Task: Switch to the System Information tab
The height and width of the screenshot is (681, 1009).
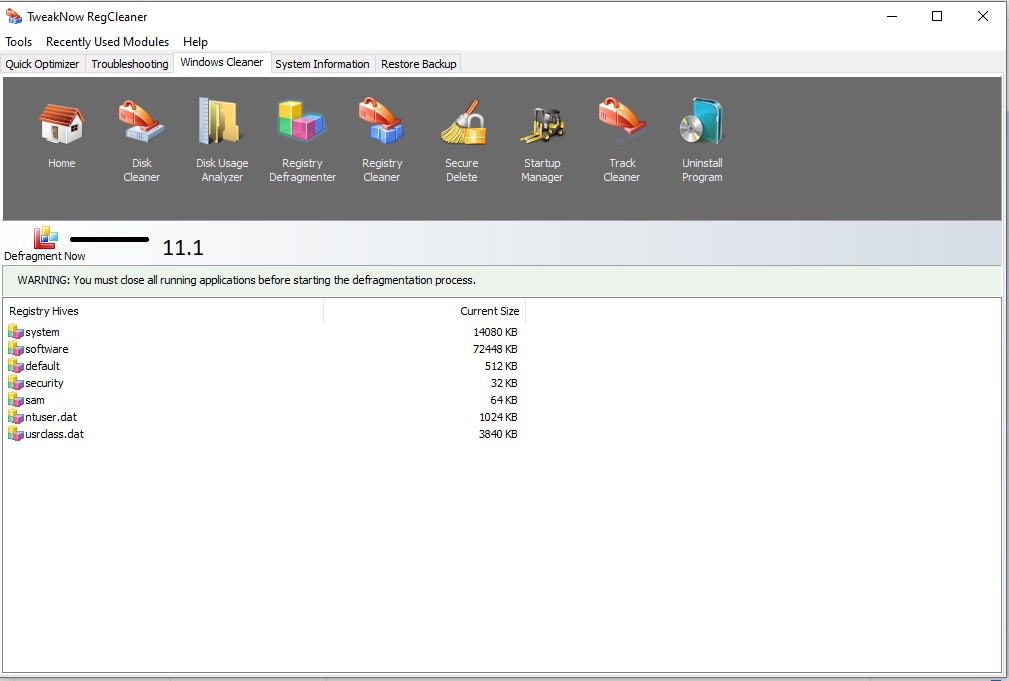Action: [322, 64]
